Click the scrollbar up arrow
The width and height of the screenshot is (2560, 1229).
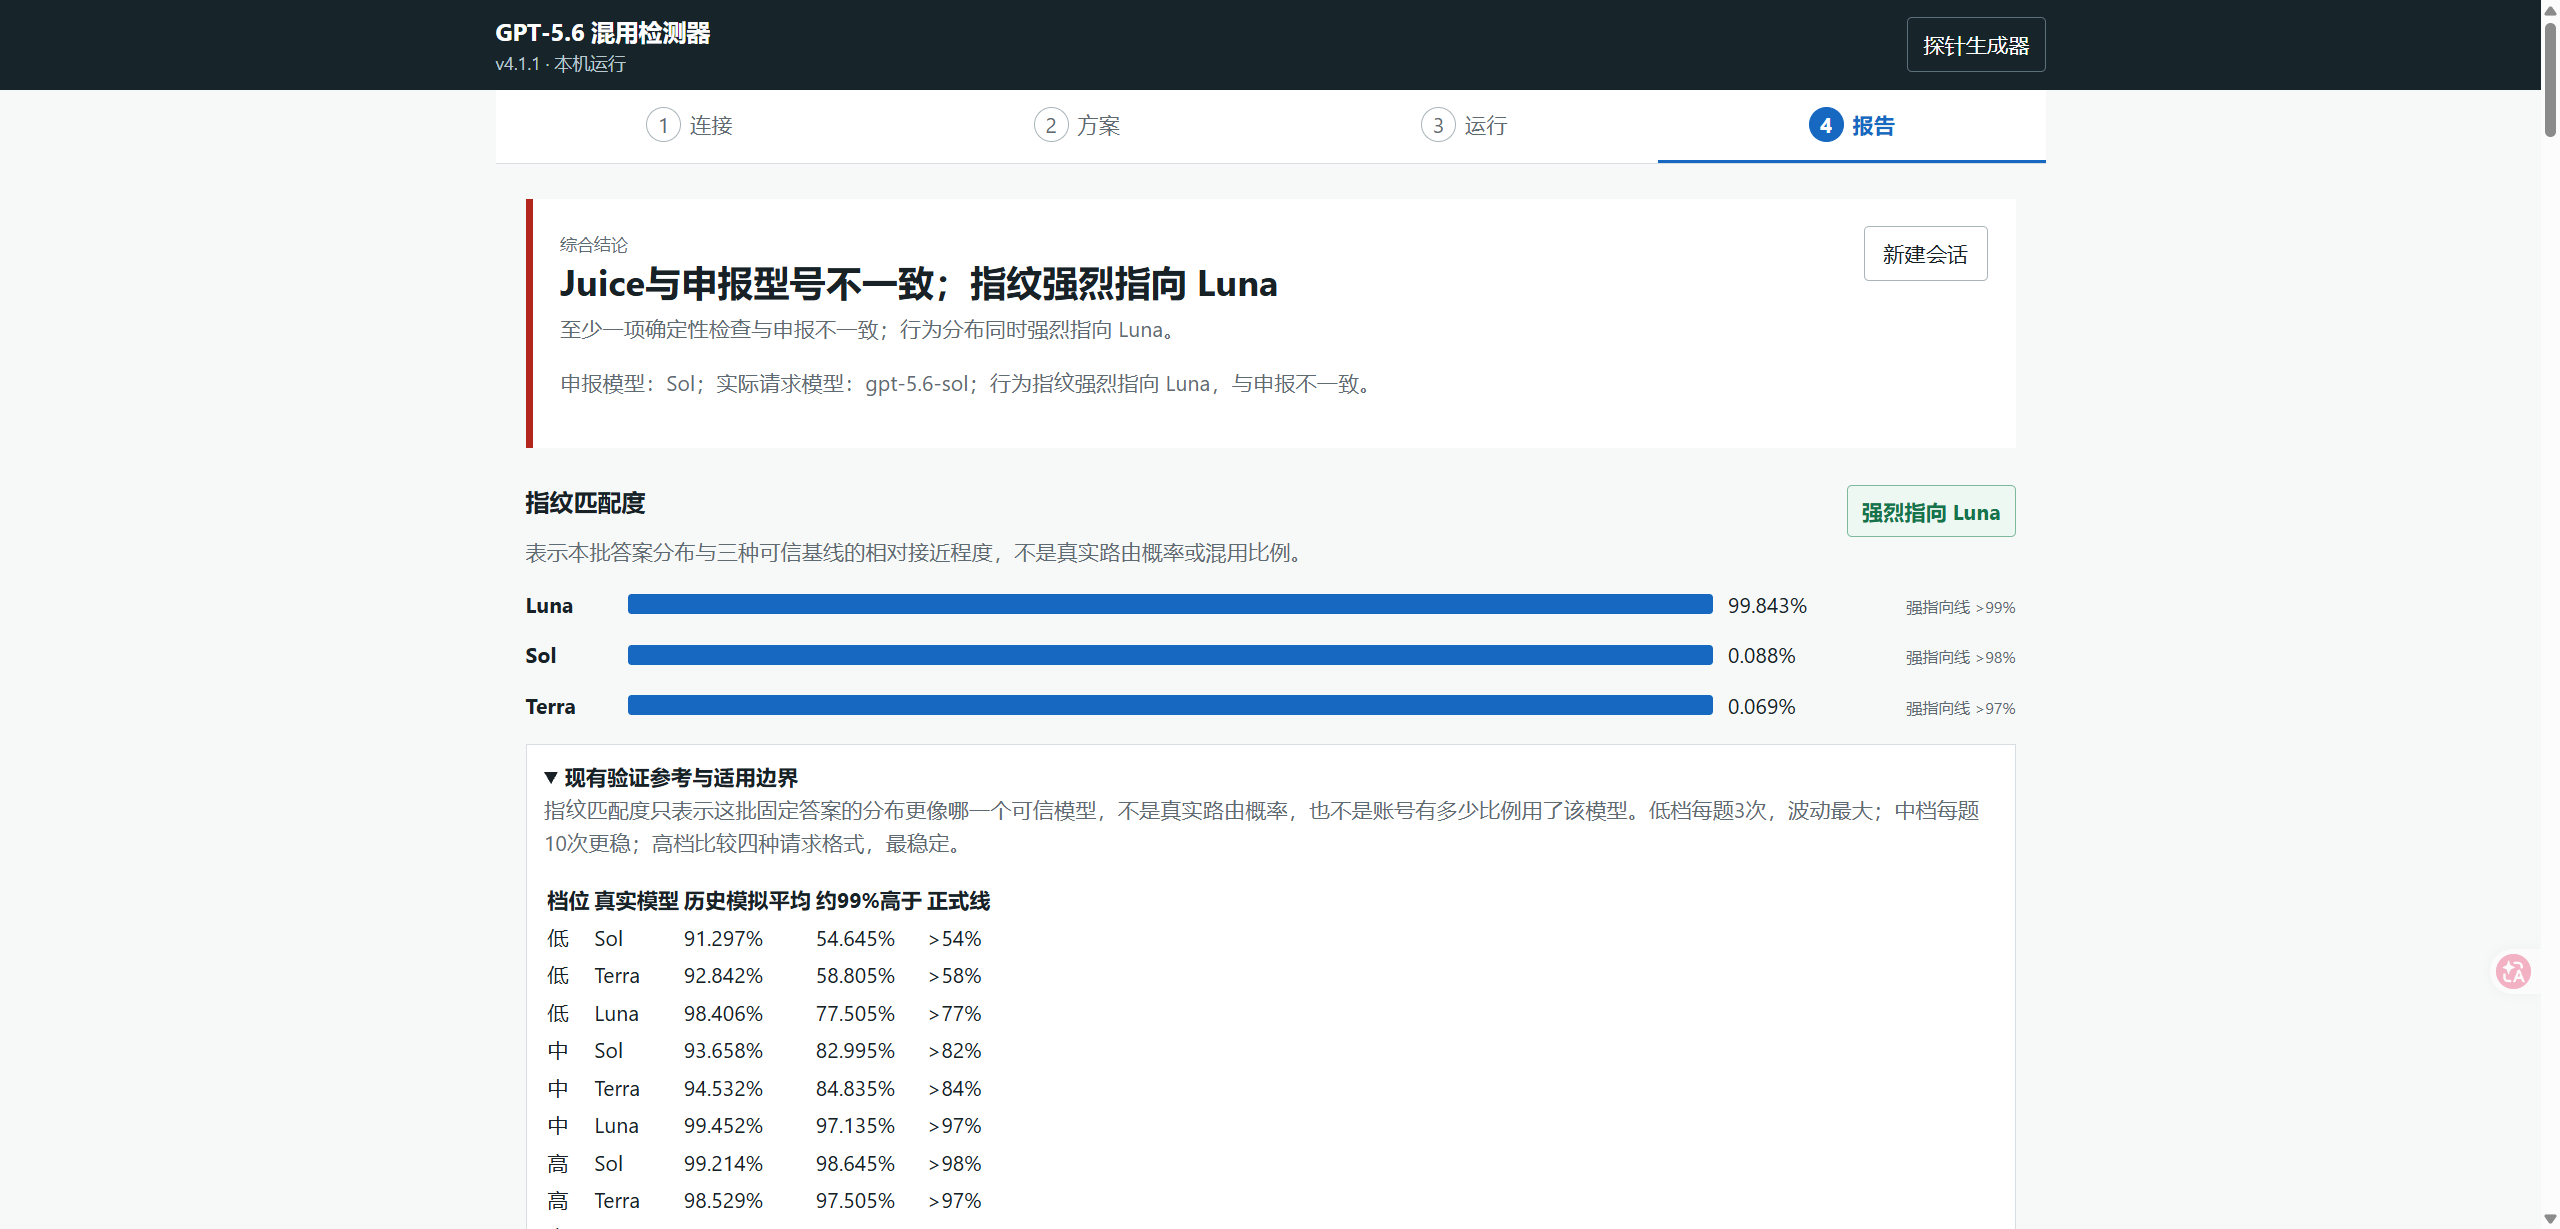click(2550, 9)
